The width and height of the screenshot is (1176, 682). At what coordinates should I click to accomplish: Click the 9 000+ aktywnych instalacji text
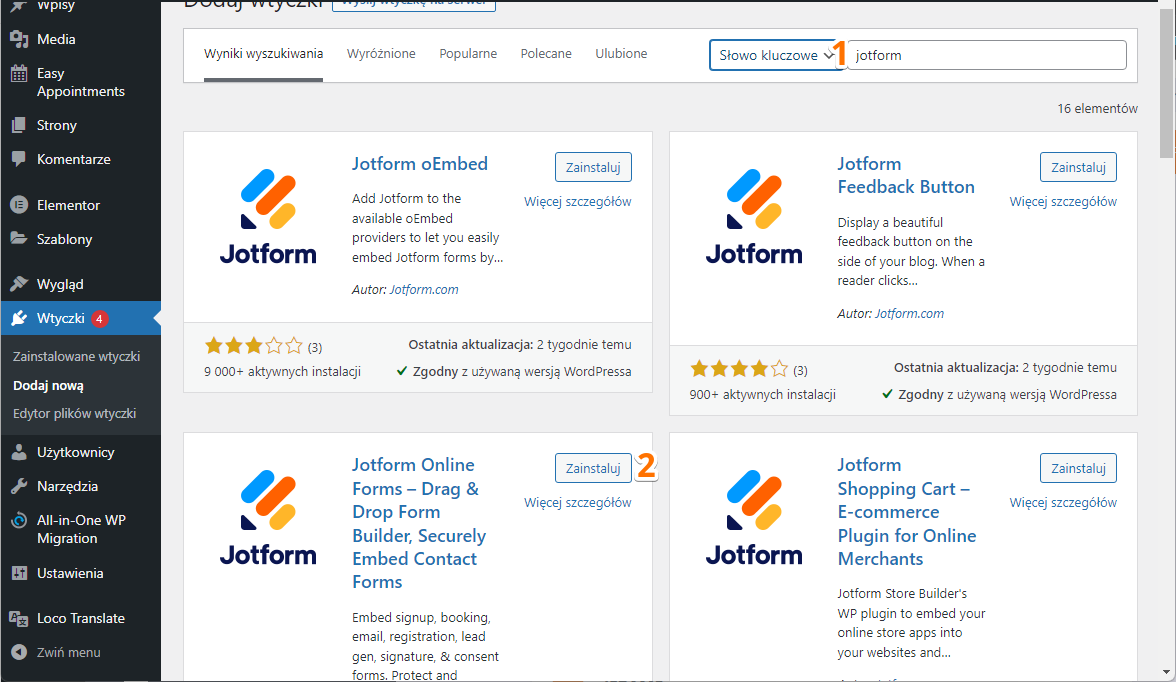pyautogui.click(x=282, y=371)
